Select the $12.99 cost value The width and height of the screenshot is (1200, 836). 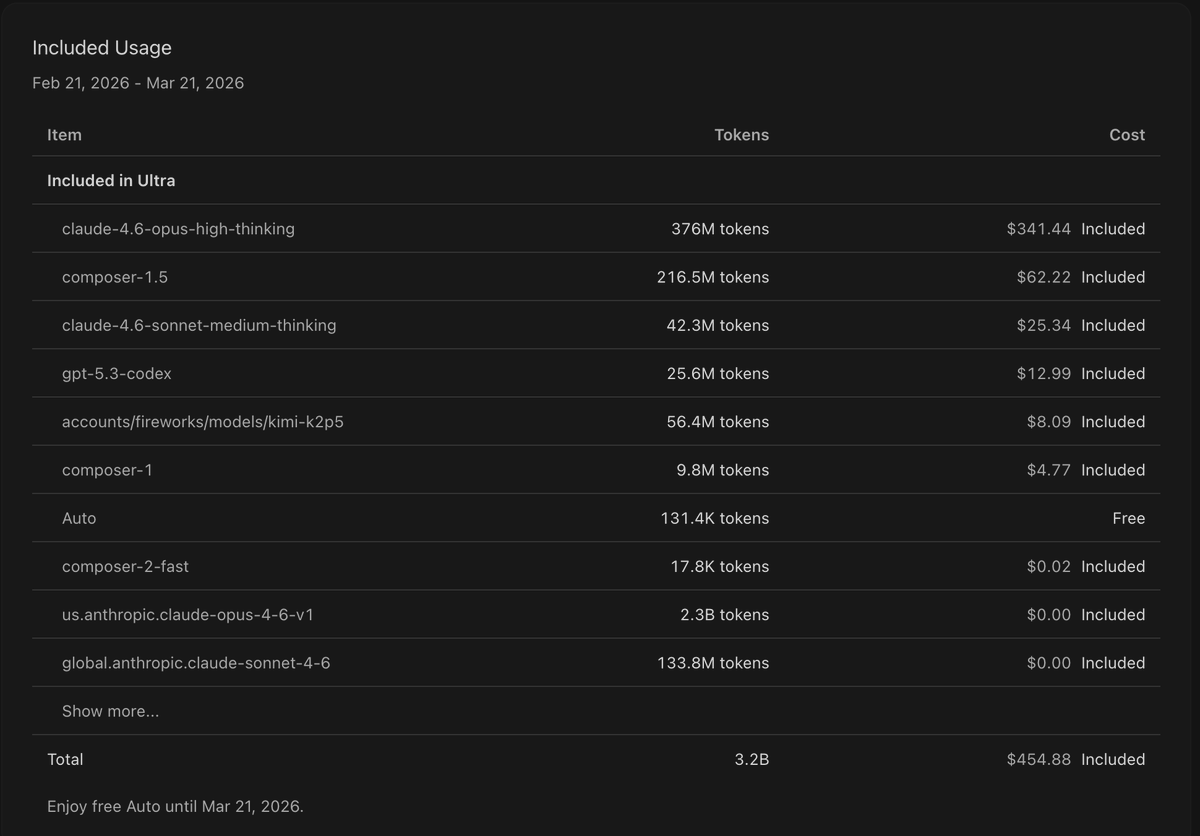click(1044, 373)
